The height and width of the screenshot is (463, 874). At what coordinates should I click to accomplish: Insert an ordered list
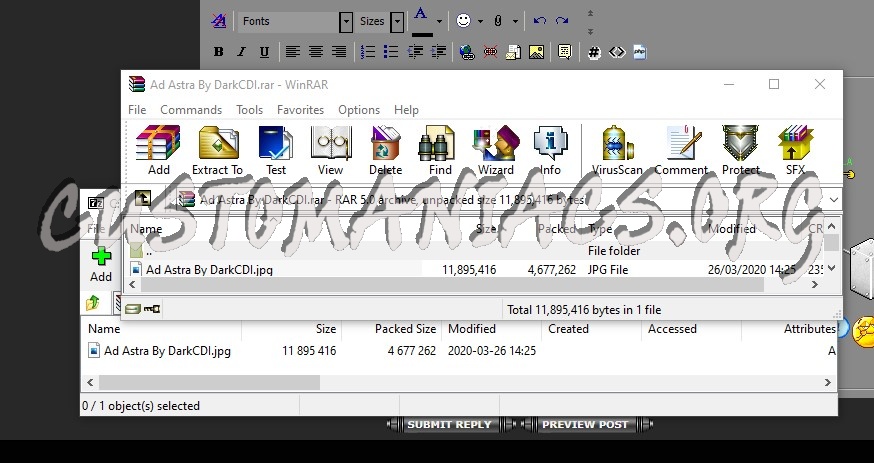(x=368, y=52)
